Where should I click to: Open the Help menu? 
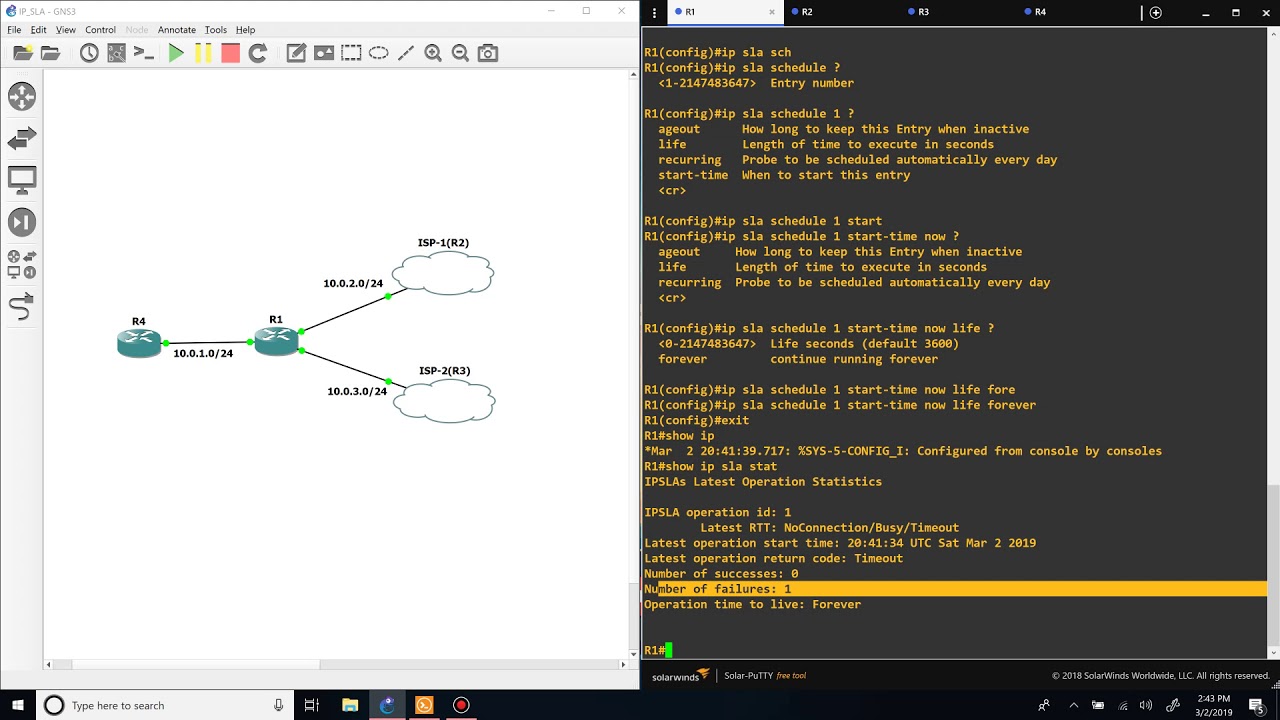click(x=245, y=30)
